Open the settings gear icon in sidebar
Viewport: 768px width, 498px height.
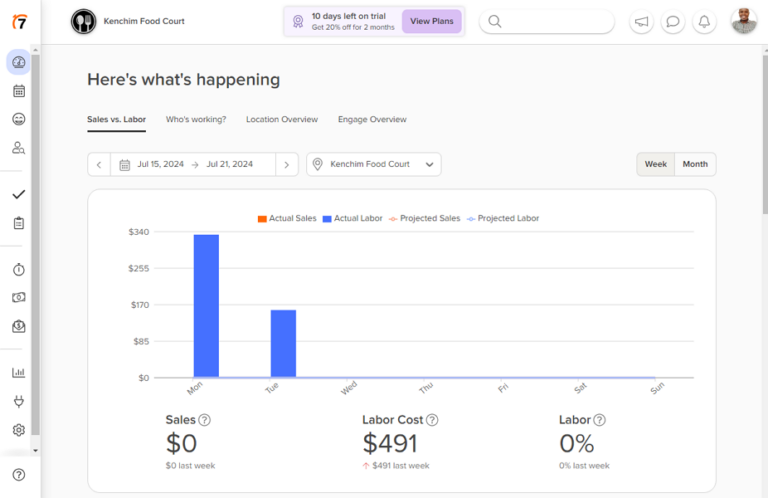tap(19, 430)
